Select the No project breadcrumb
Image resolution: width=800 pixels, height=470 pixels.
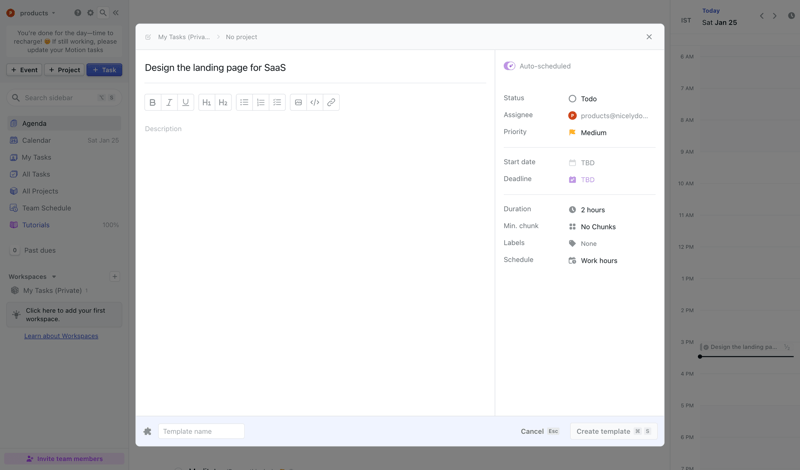point(241,37)
